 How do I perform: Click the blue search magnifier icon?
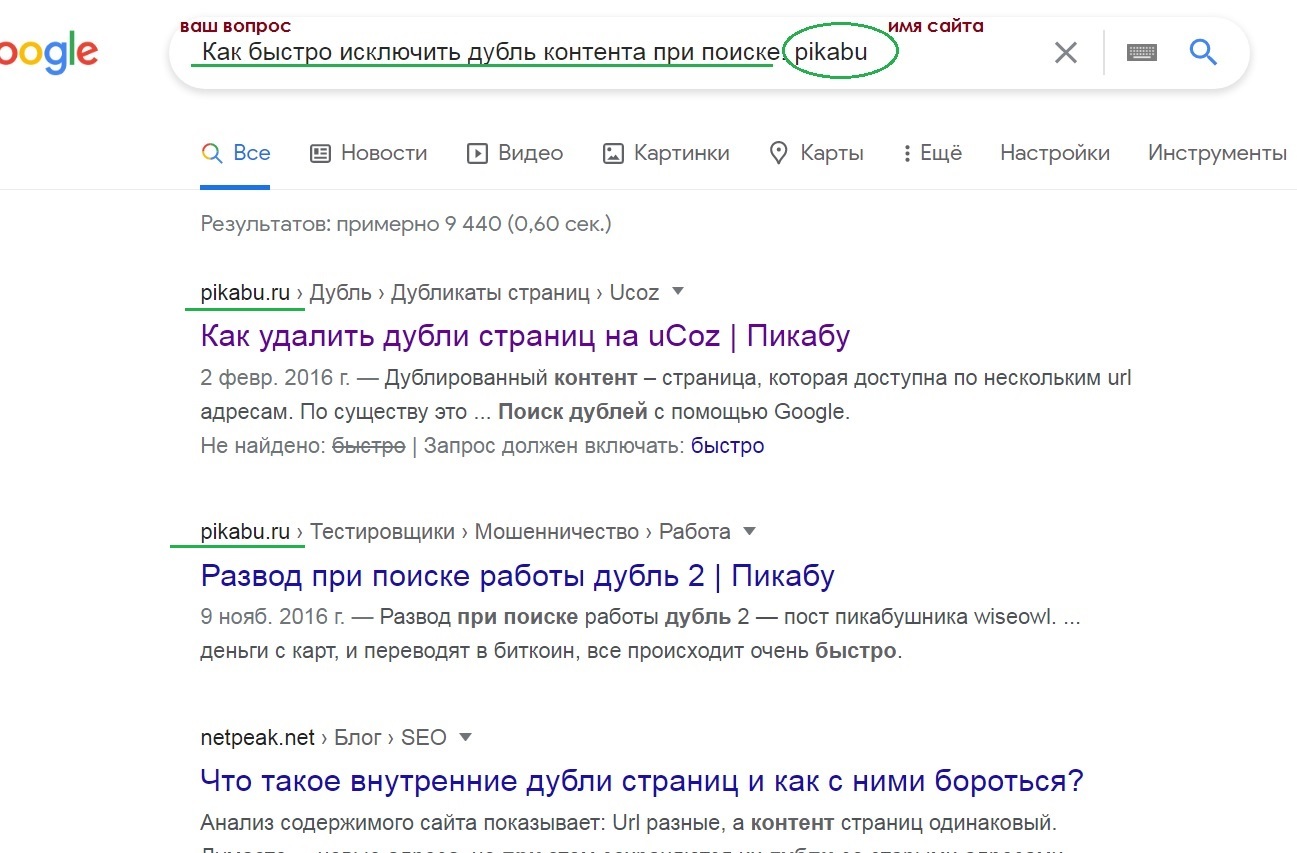point(1203,52)
